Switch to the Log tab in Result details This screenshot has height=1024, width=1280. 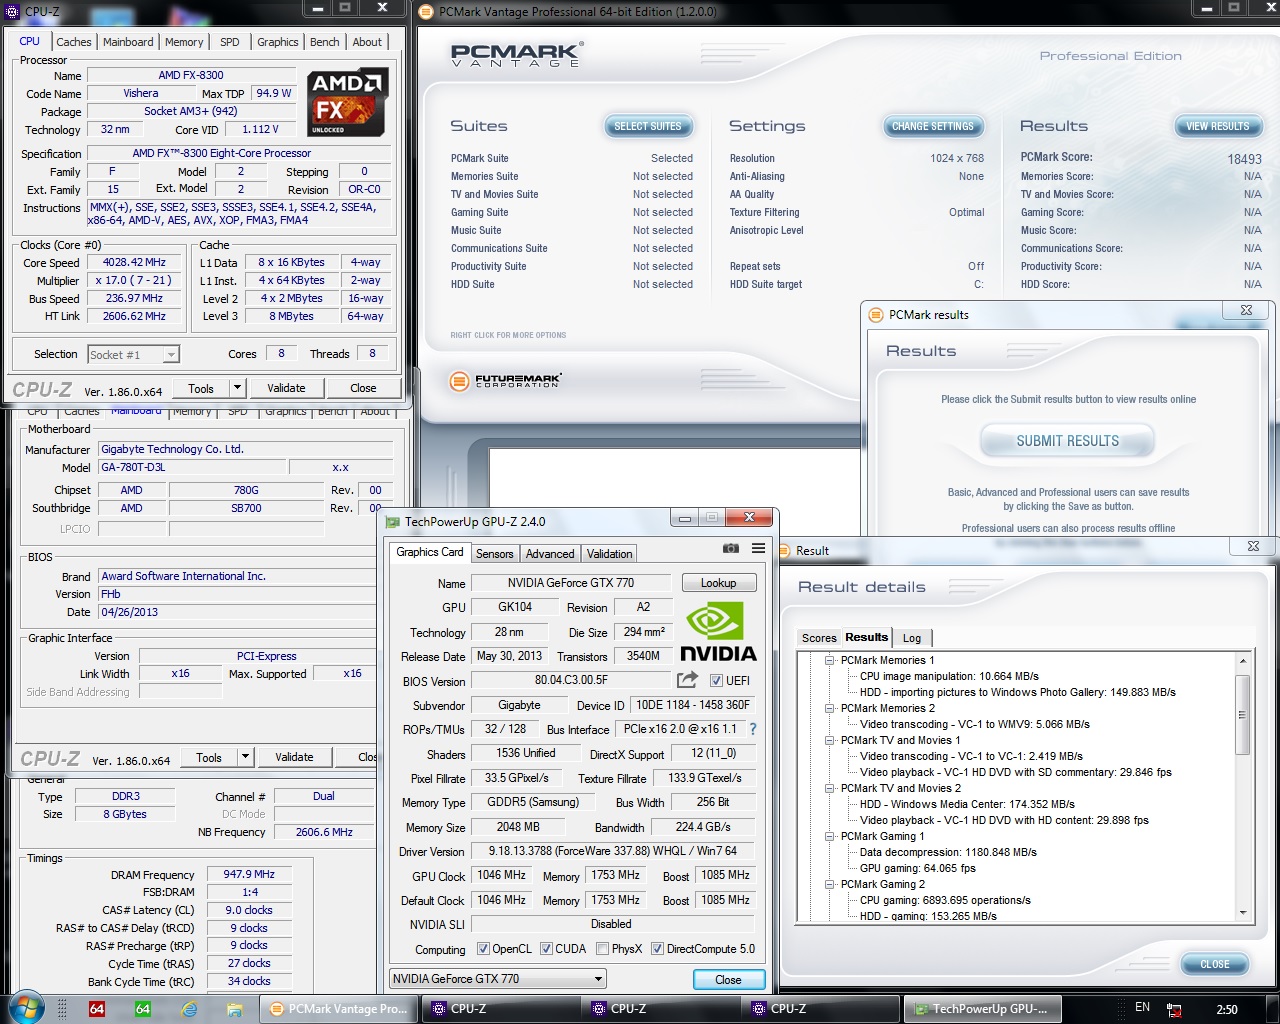click(x=912, y=638)
